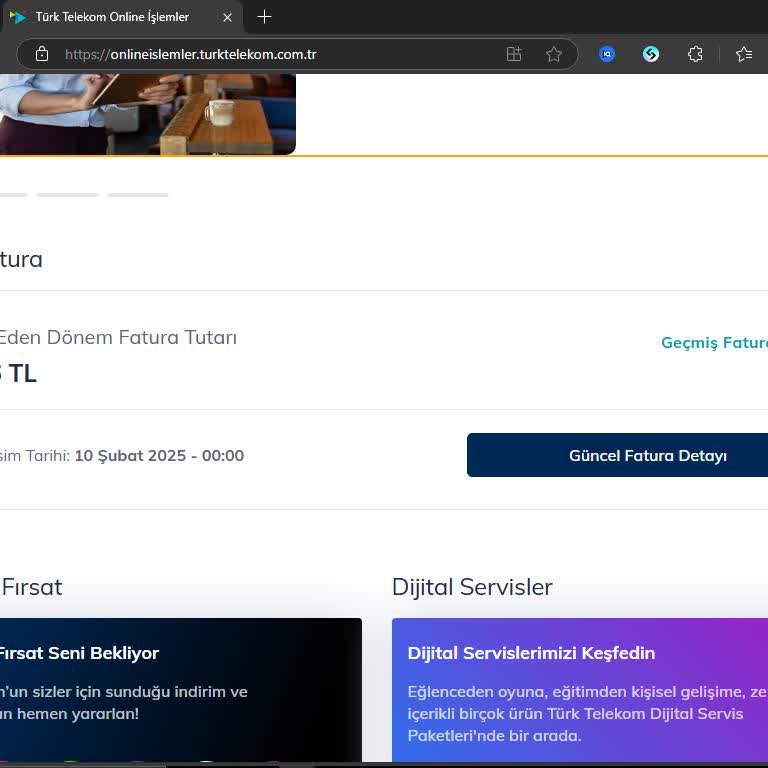This screenshot has width=768, height=768.
Task: Select the date text 10 Şubat 2025 - 00:00
Action: point(159,456)
